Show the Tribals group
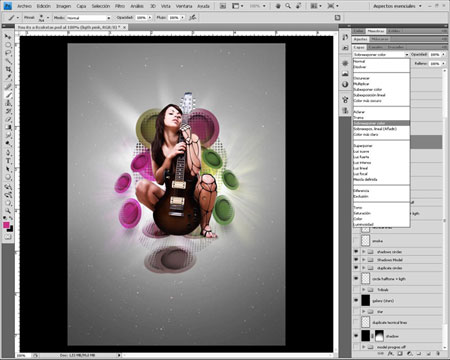The width and height of the screenshot is (450, 360). [x=356, y=290]
